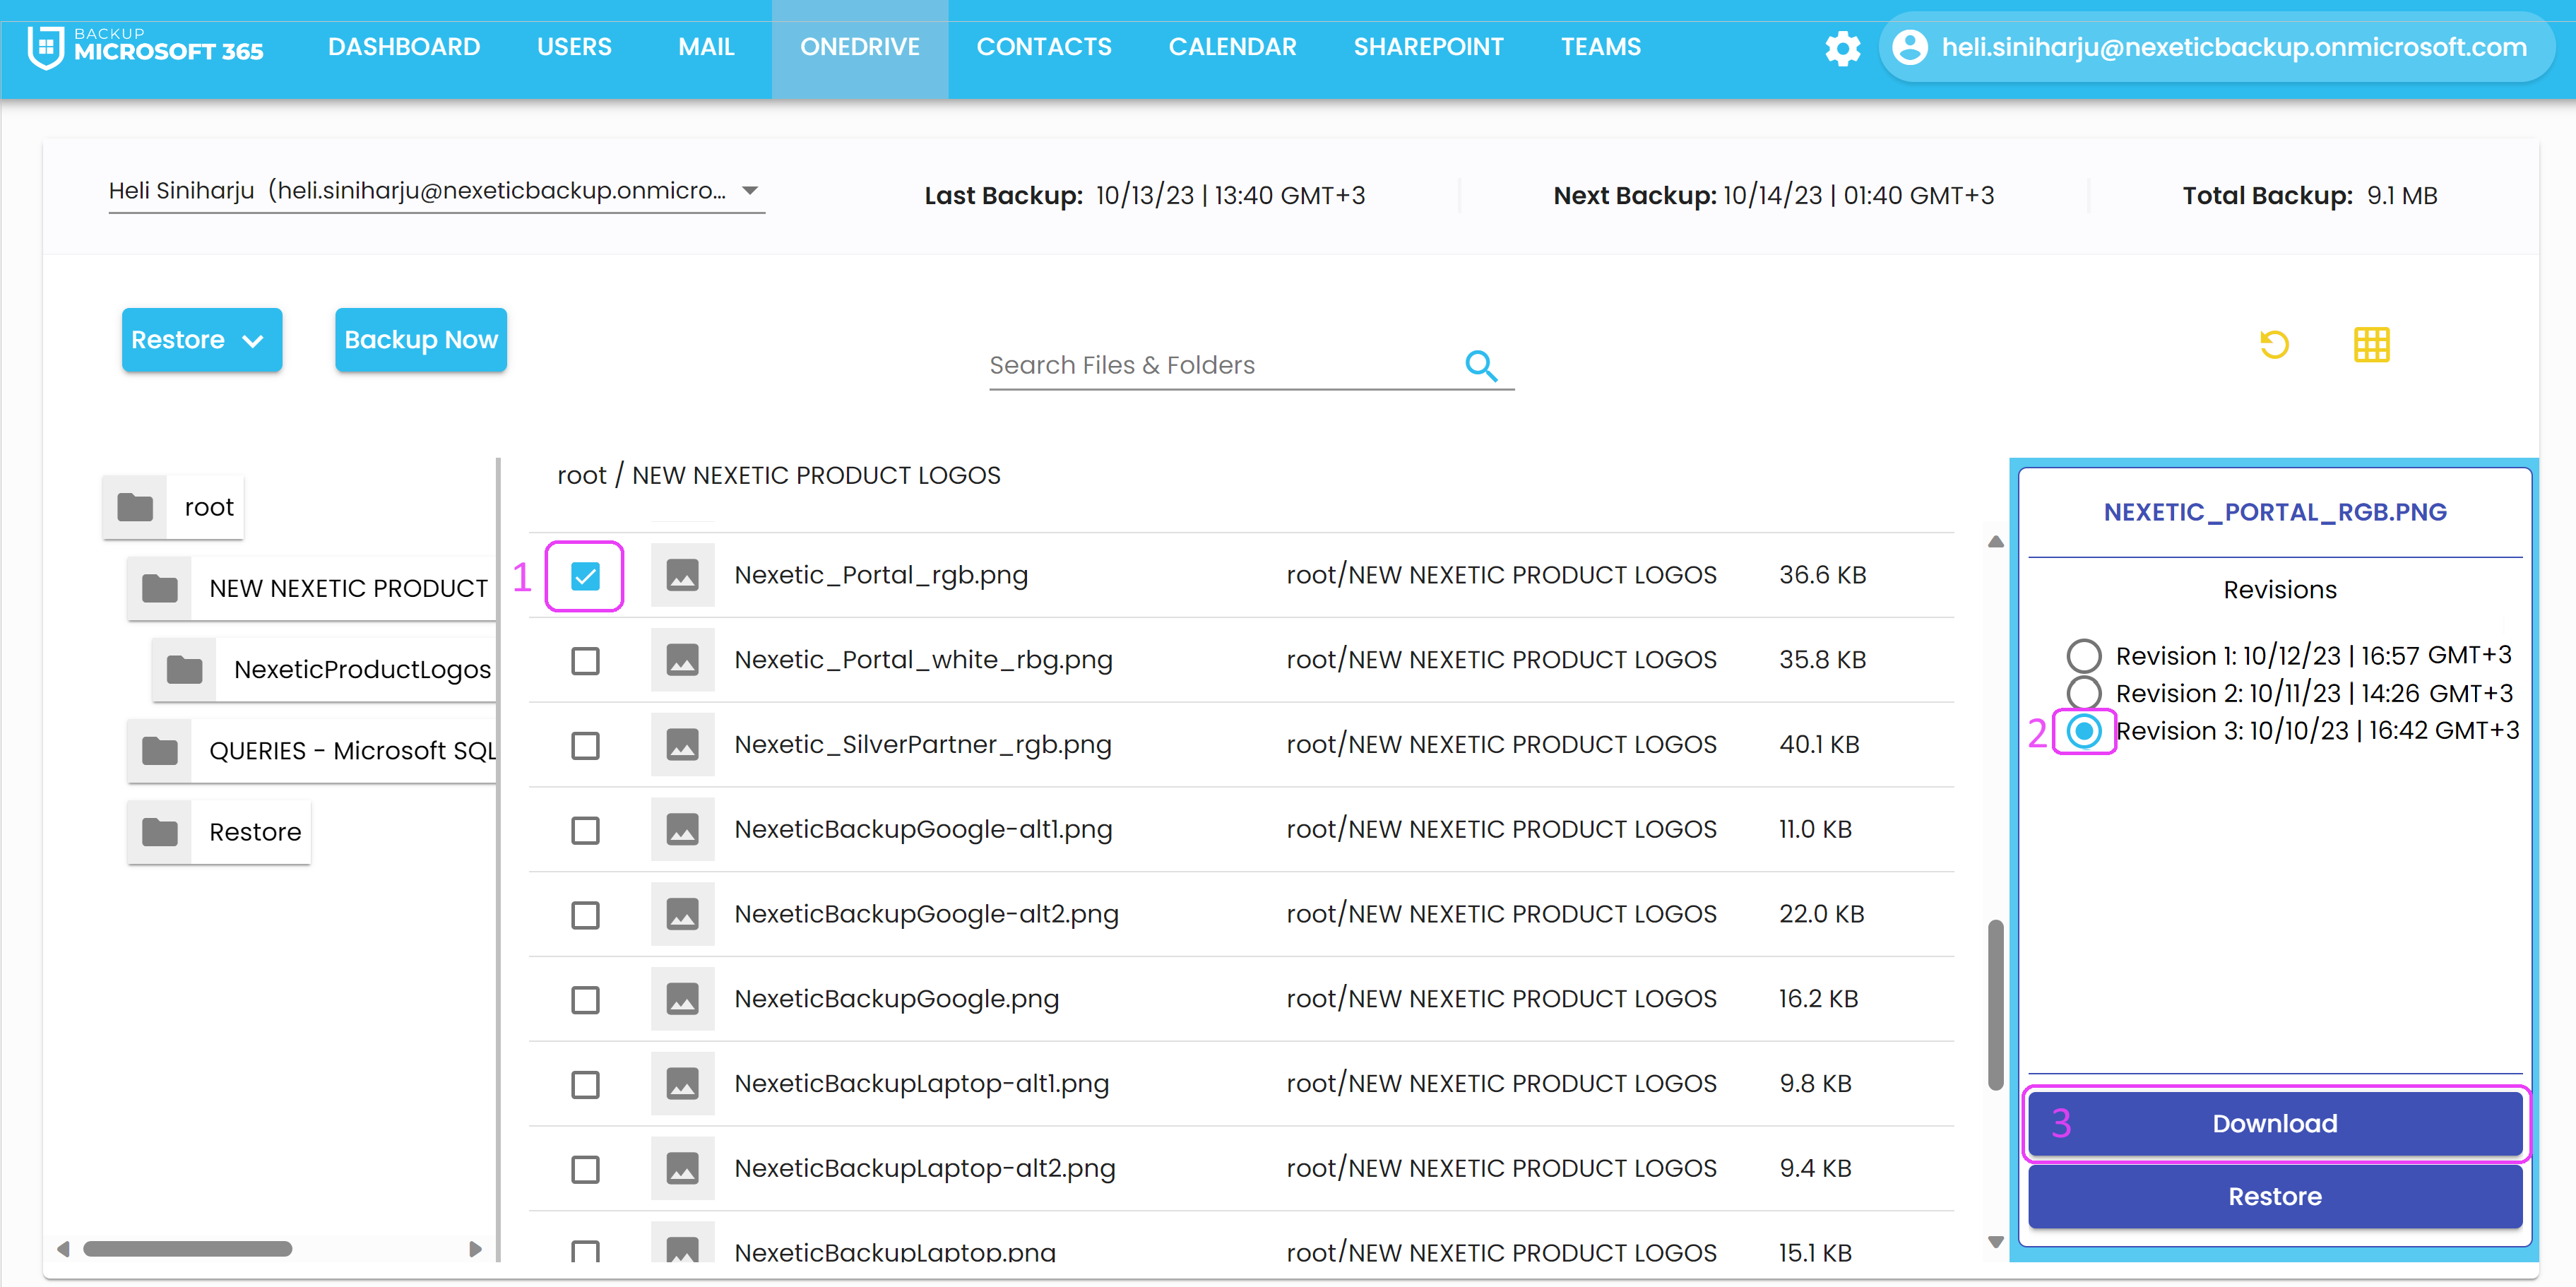
Task: Click the user account avatar icon
Action: (1909, 47)
